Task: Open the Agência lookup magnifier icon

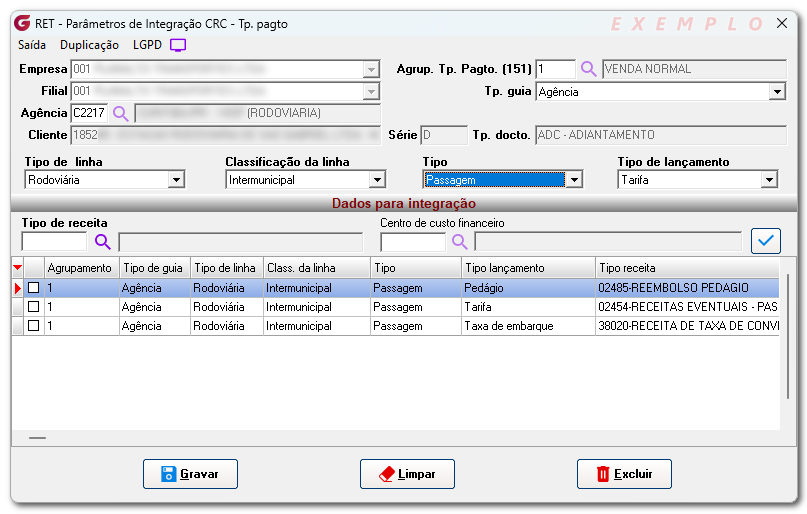Action: coord(120,113)
